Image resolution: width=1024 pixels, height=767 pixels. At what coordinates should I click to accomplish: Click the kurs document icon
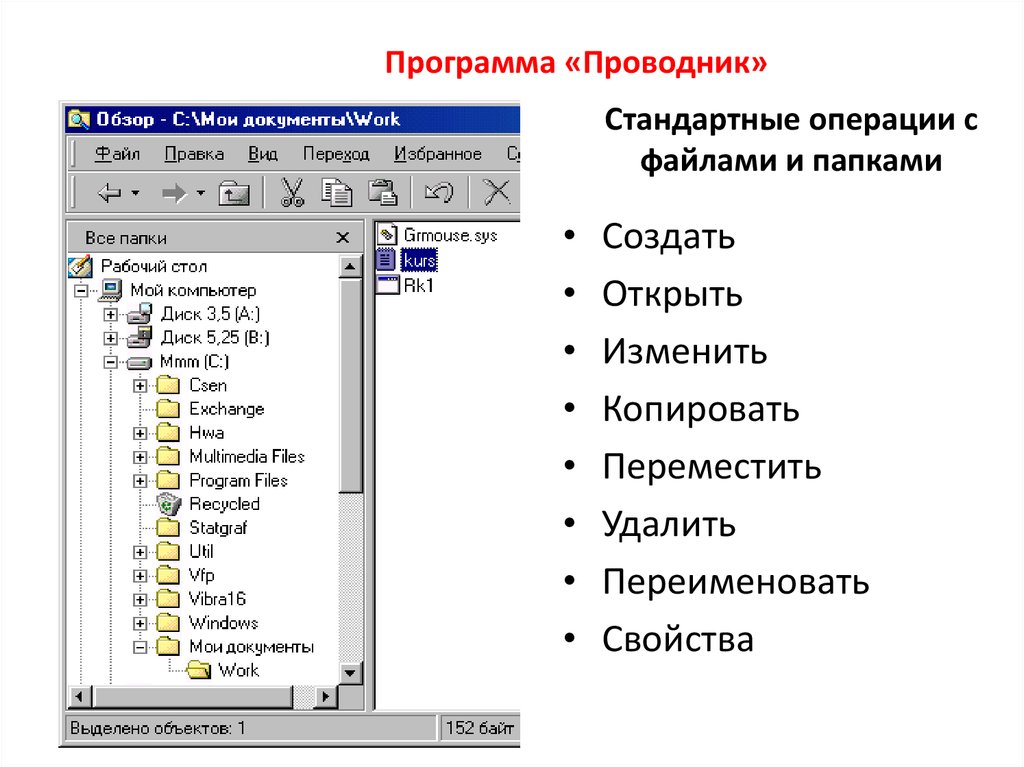pyautogui.click(x=387, y=260)
